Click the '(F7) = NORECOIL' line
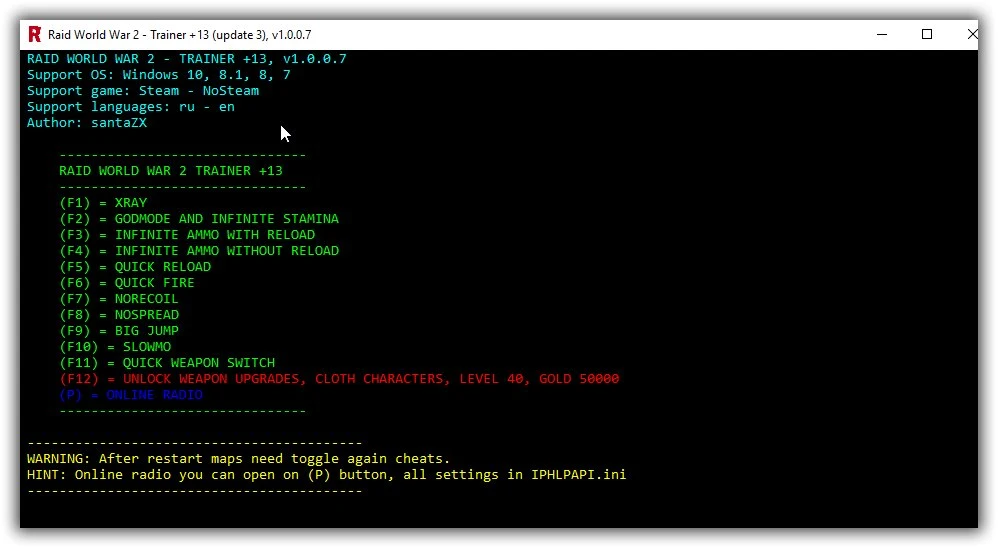Image resolution: width=998 pixels, height=548 pixels. coord(118,298)
